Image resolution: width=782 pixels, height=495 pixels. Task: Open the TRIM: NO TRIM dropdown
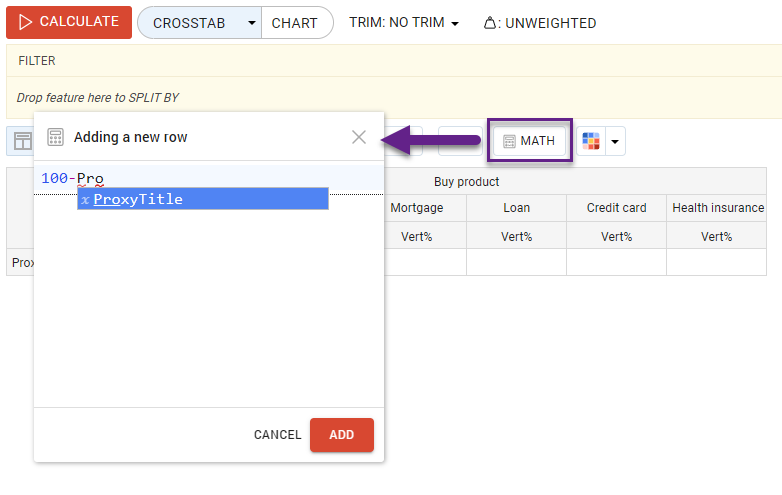pos(404,23)
